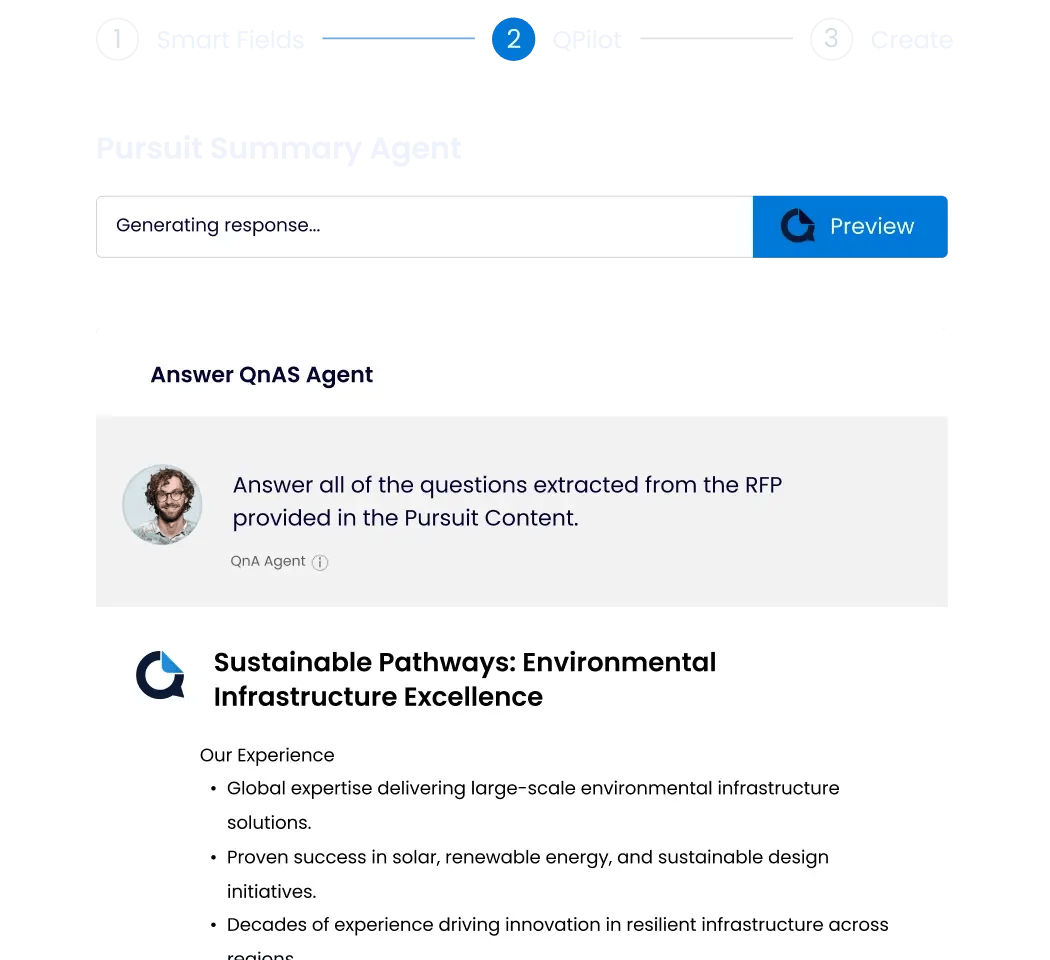
Task: Focus the Generating response input field
Action: (x=424, y=226)
